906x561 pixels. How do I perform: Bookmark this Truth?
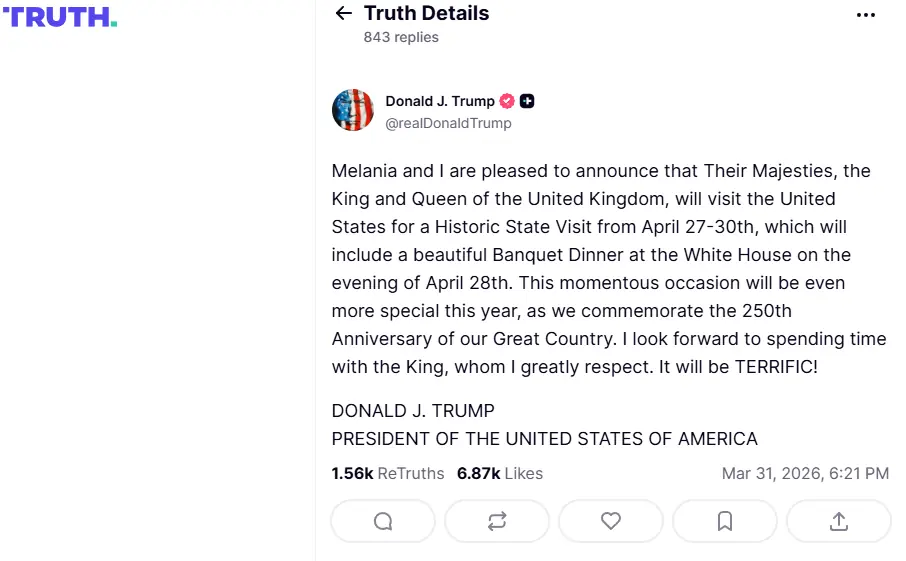coord(725,521)
